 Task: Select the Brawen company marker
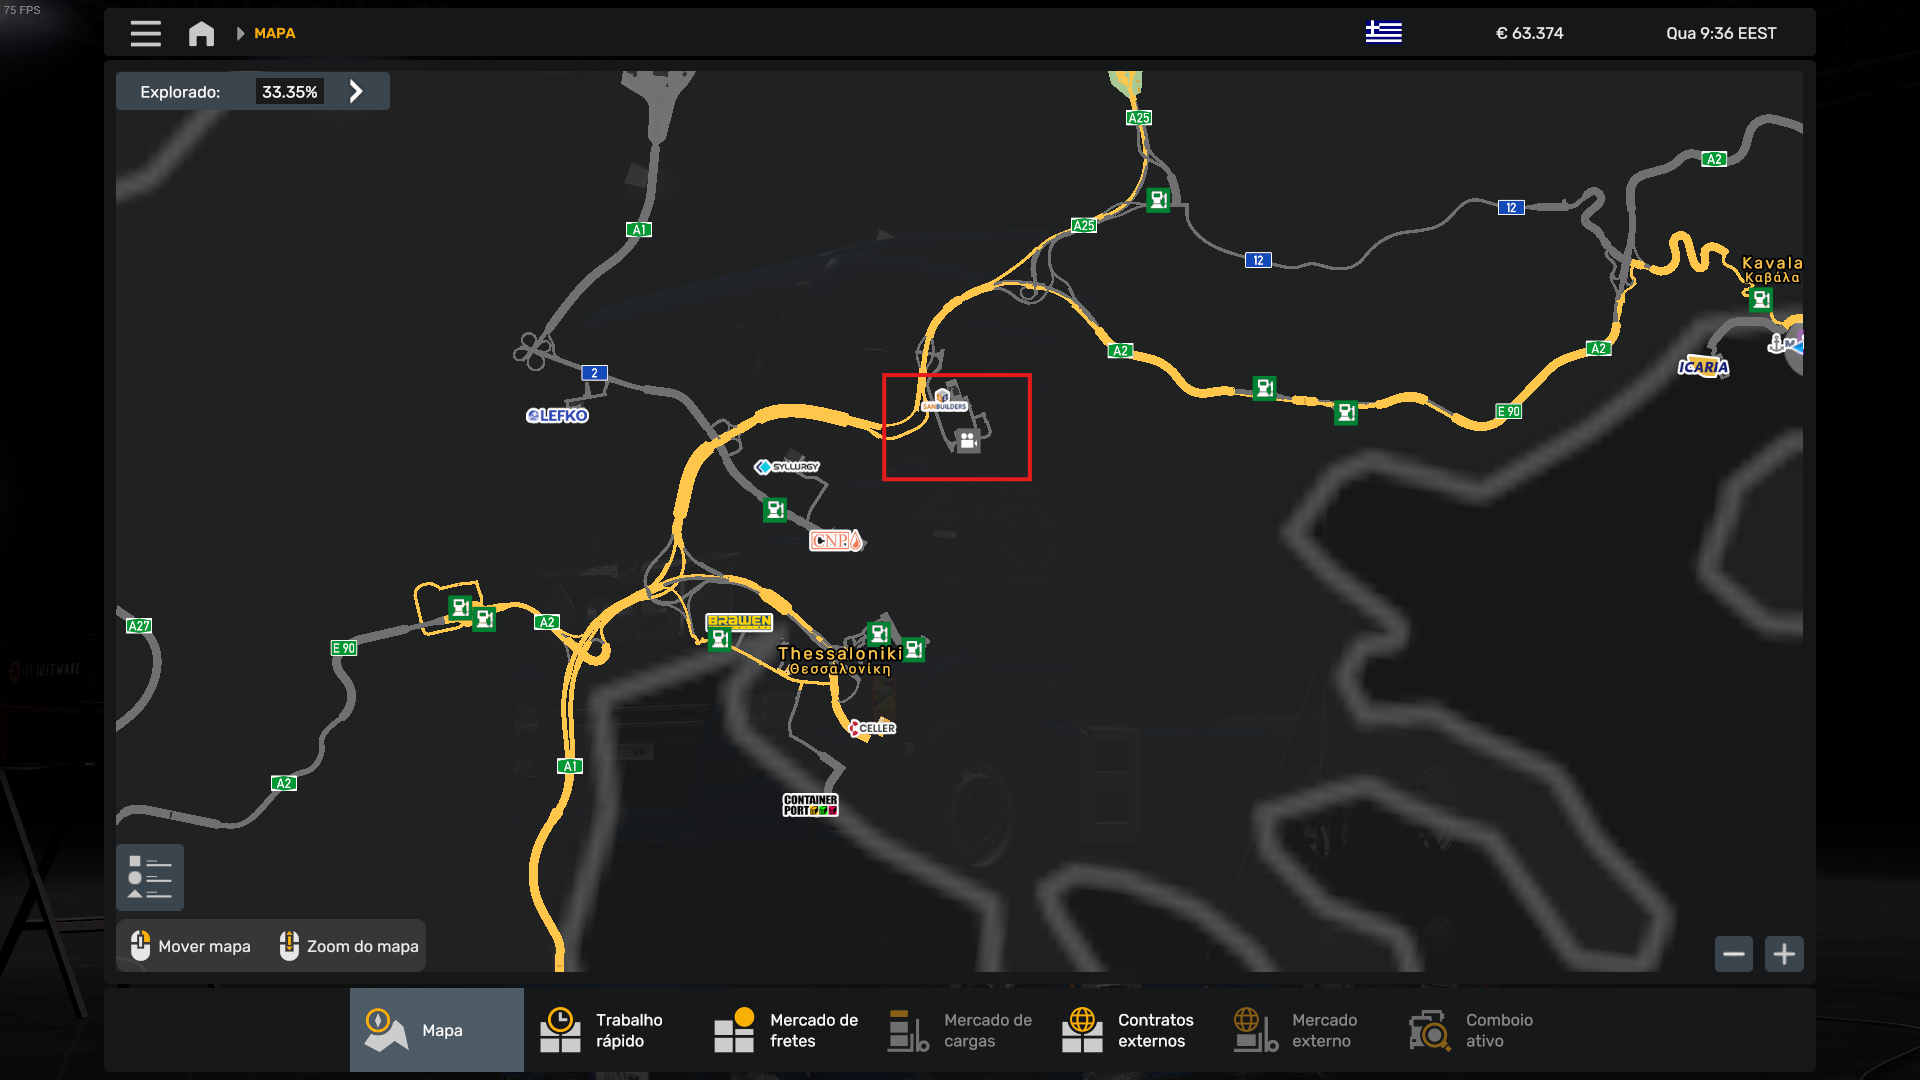739,621
